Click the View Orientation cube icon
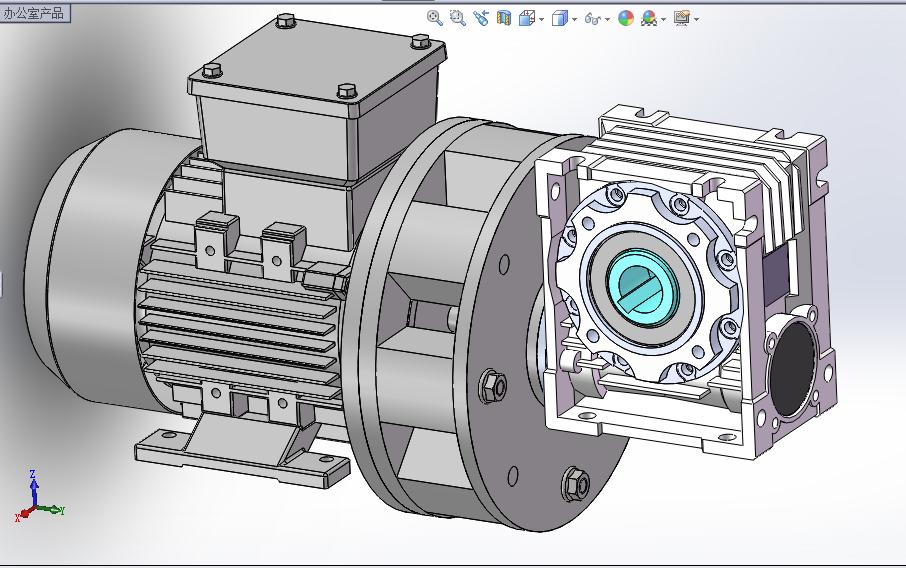 [x=526, y=18]
